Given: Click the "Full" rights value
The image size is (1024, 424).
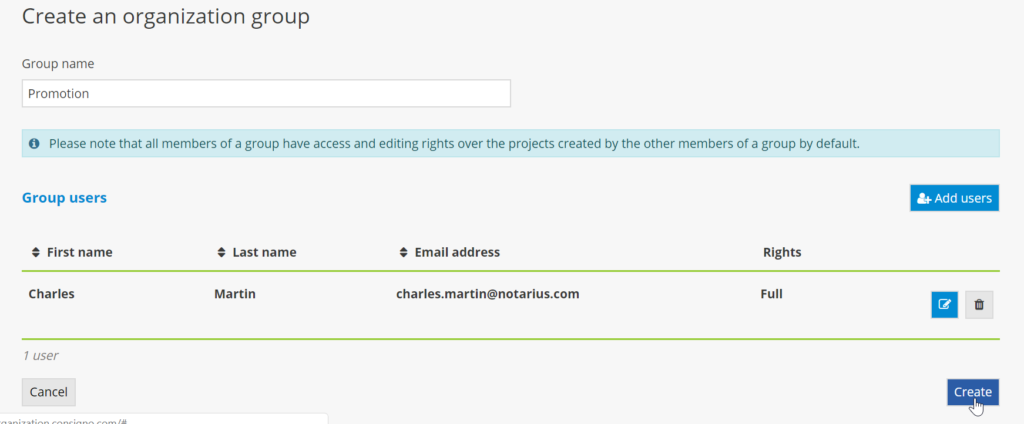Looking at the screenshot, I should [771, 294].
